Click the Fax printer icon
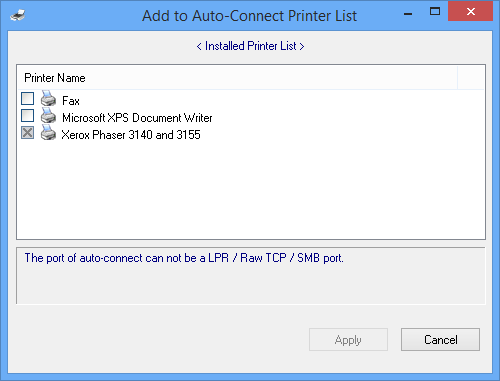The width and height of the screenshot is (500, 381). pos(48,98)
